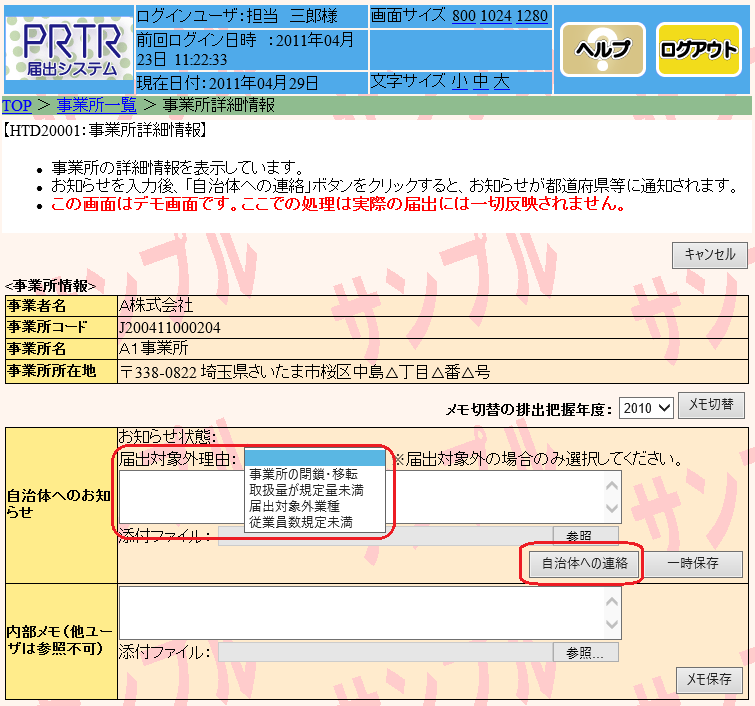This screenshot has height=706, width=755.
Task: Click the メモ保存 button
Action: [709, 680]
